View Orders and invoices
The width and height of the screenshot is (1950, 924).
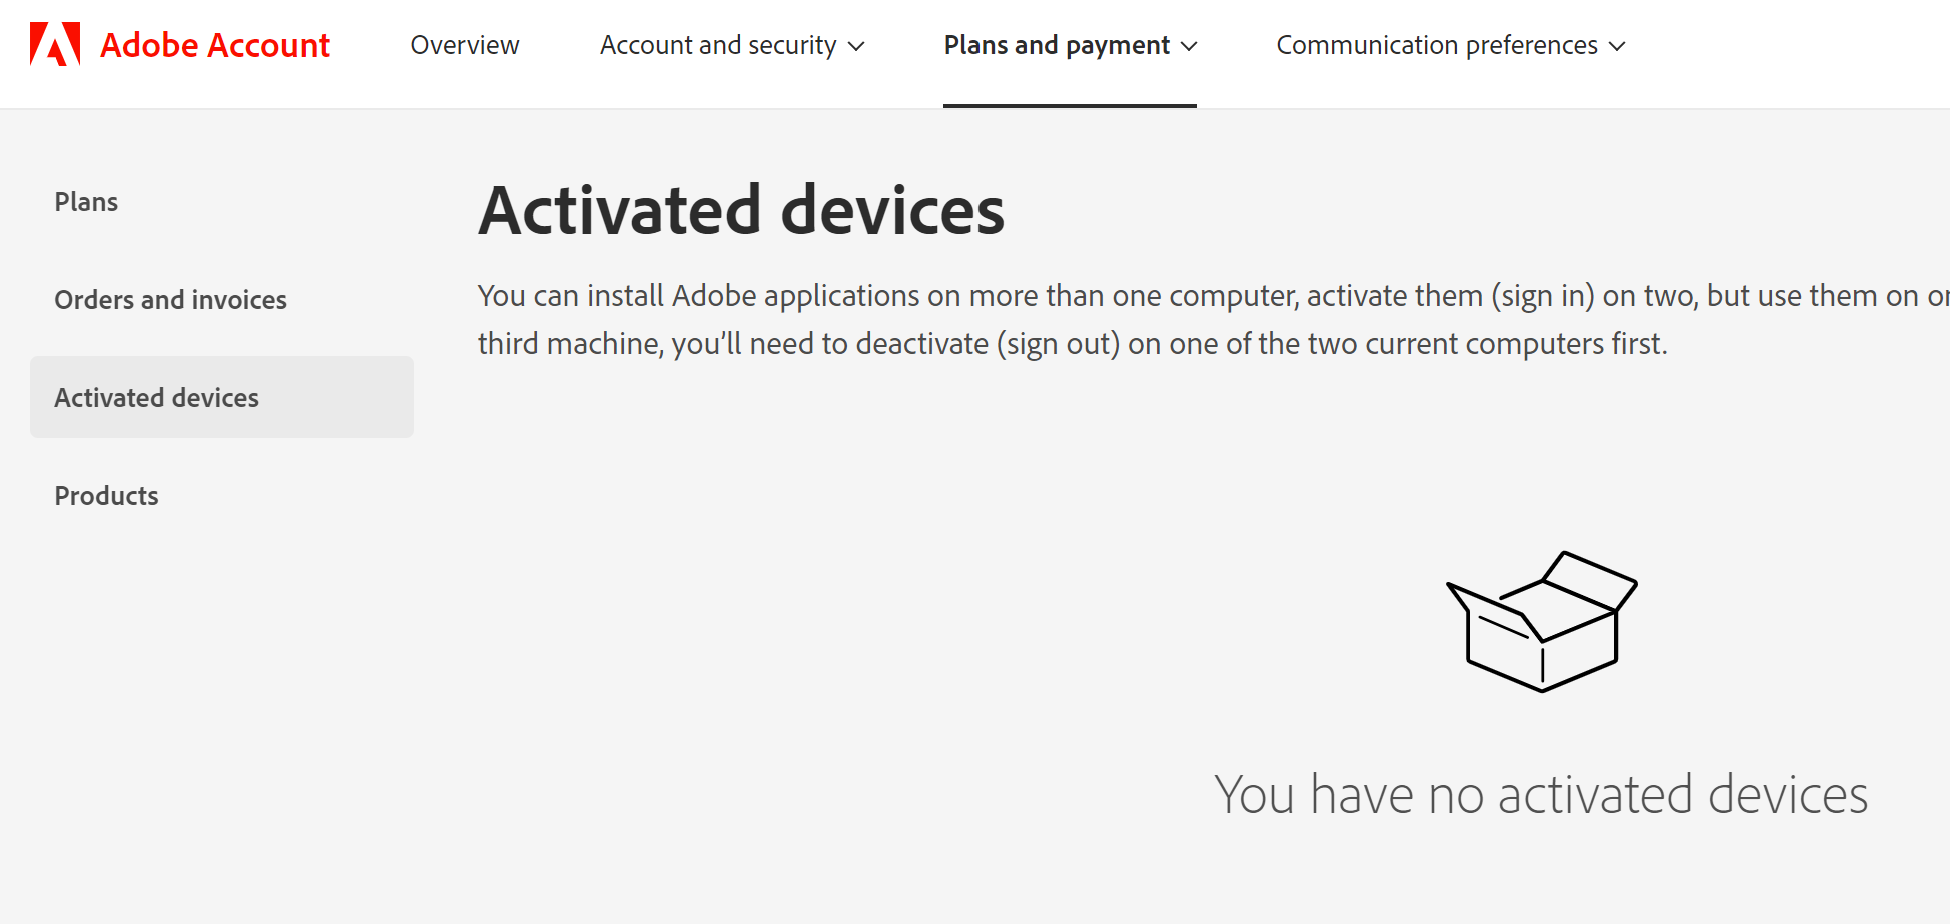click(x=170, y=299)
